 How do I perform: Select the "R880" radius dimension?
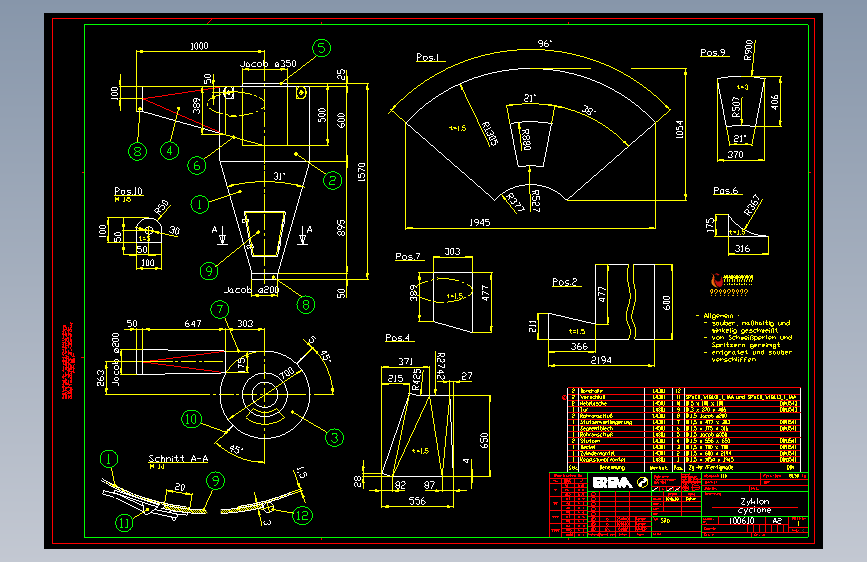point(526,139)
